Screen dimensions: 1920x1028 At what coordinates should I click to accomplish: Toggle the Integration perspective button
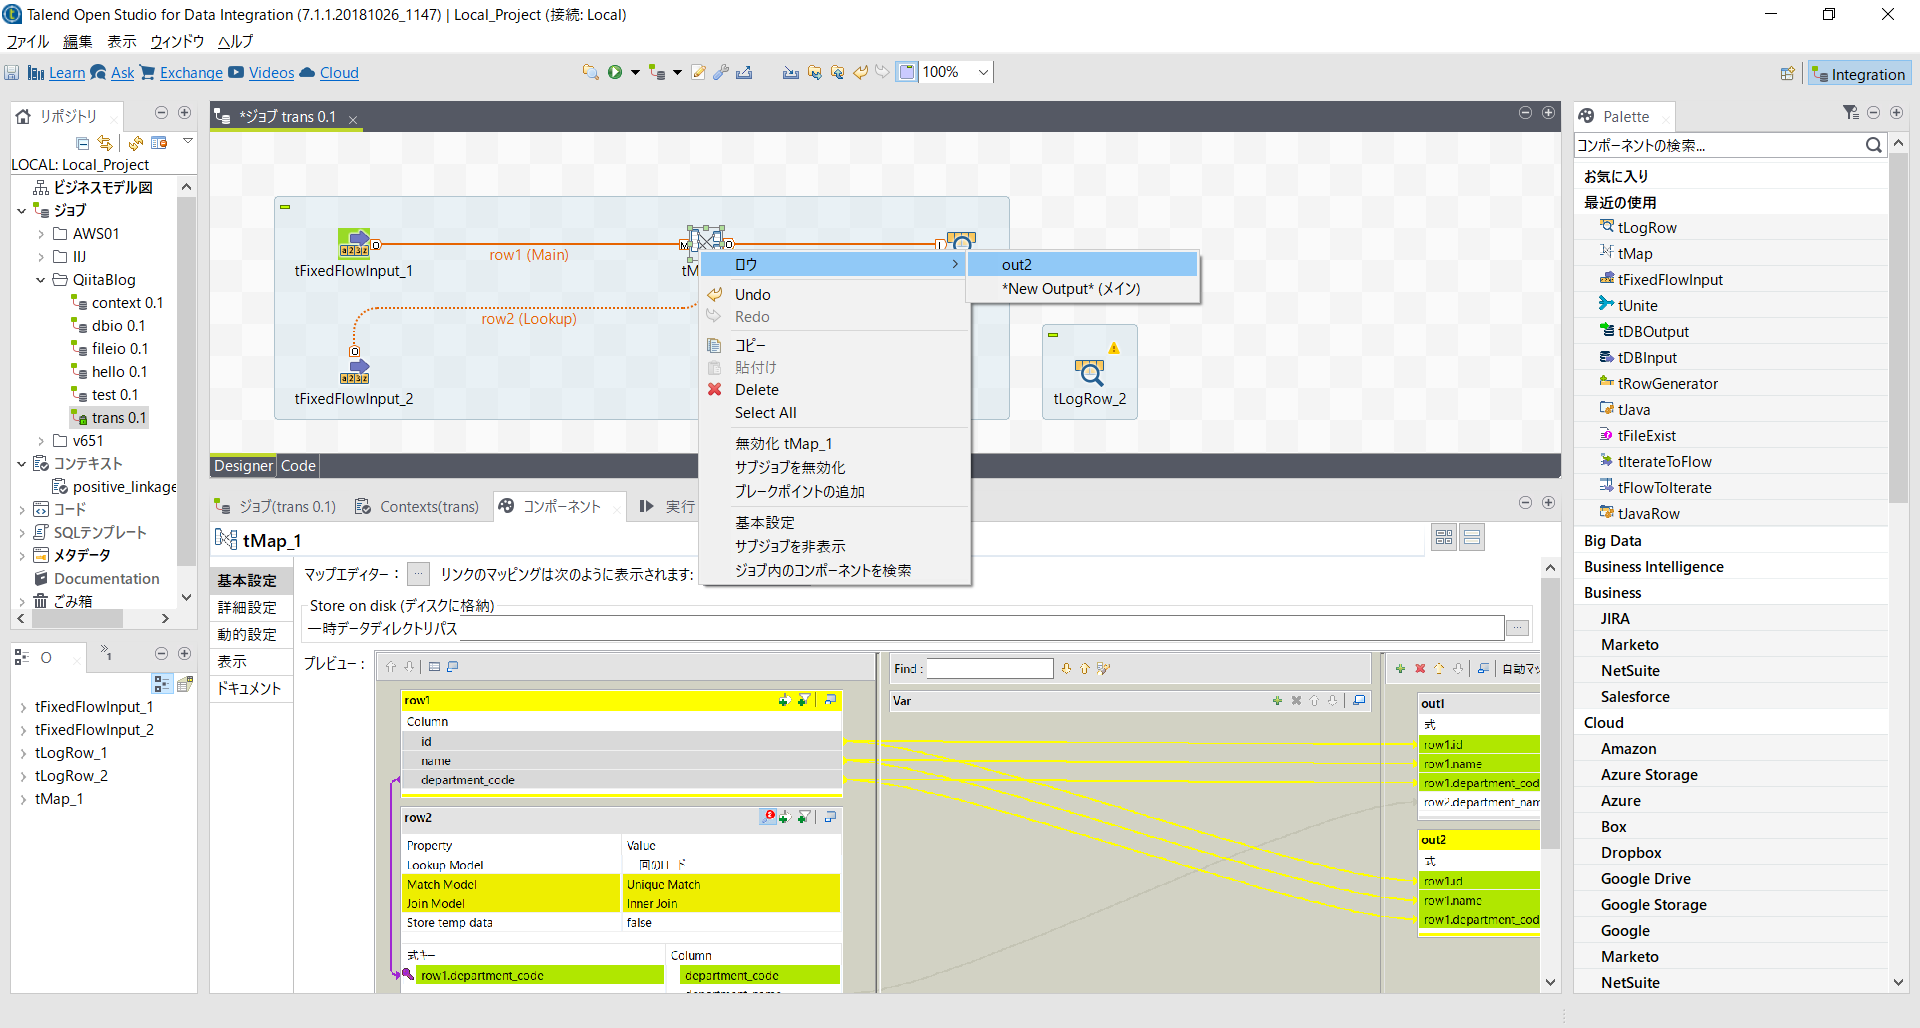coord(1859,73)
